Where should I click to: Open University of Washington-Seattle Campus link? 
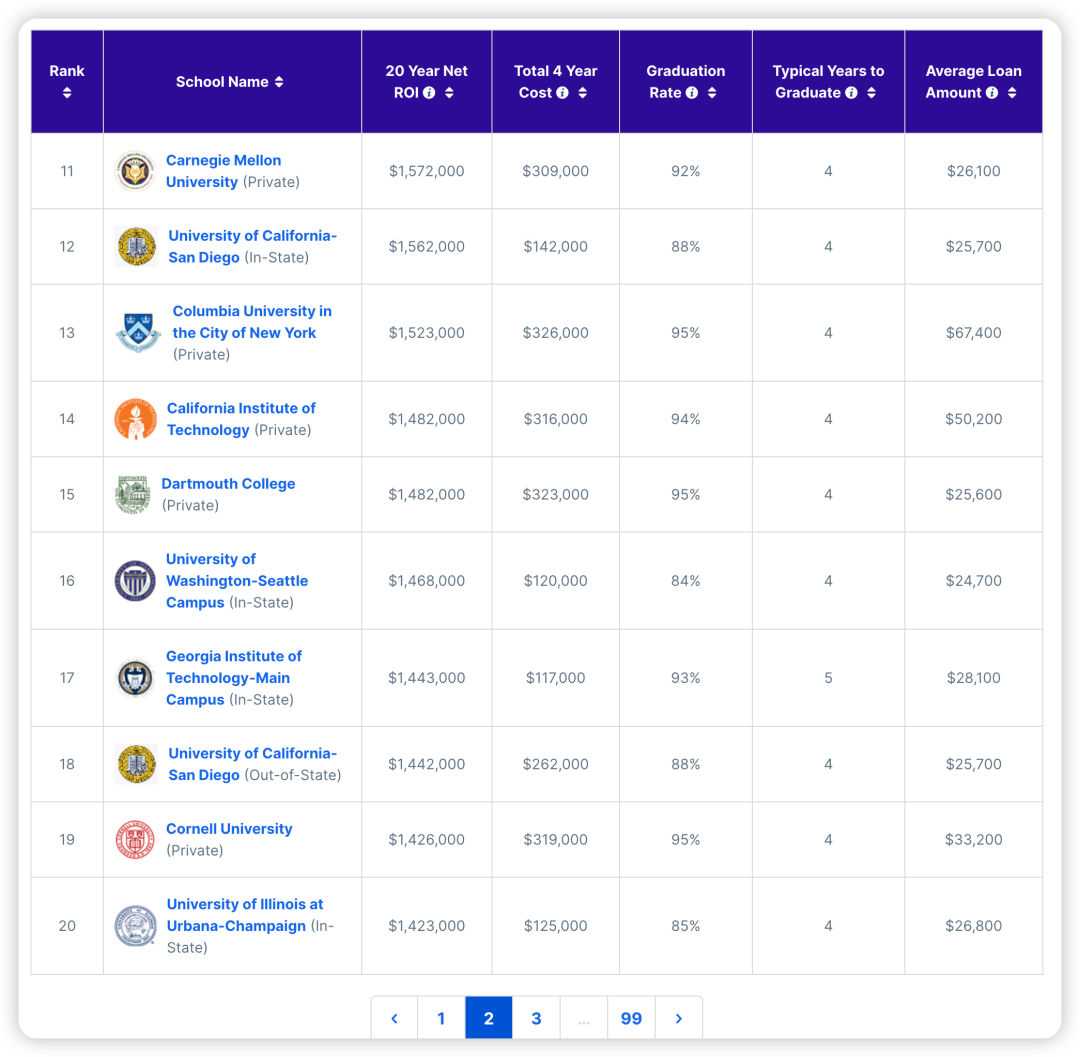[237, 580]
